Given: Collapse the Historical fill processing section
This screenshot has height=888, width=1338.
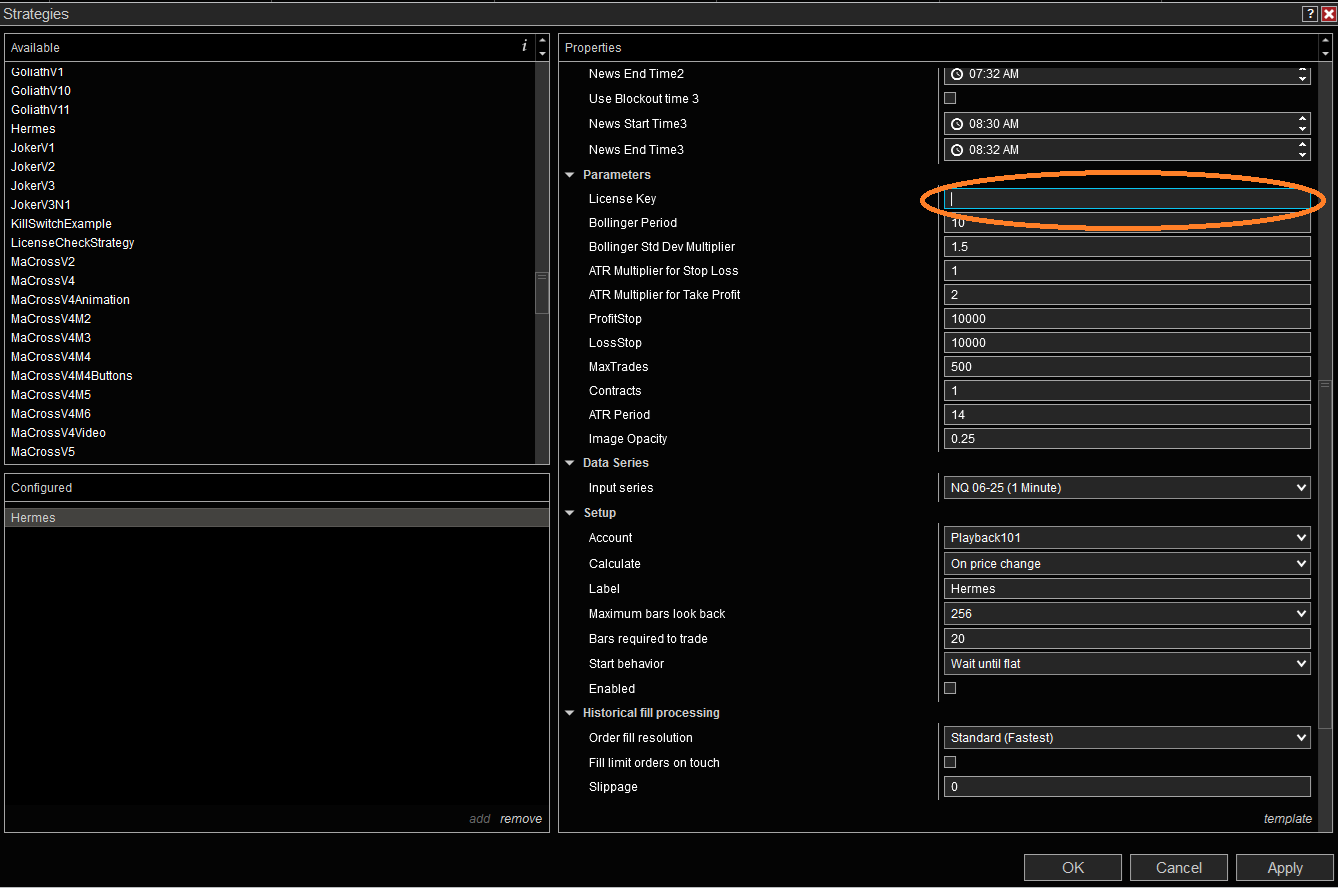Looking at the screenshot, I should (570, 713).
